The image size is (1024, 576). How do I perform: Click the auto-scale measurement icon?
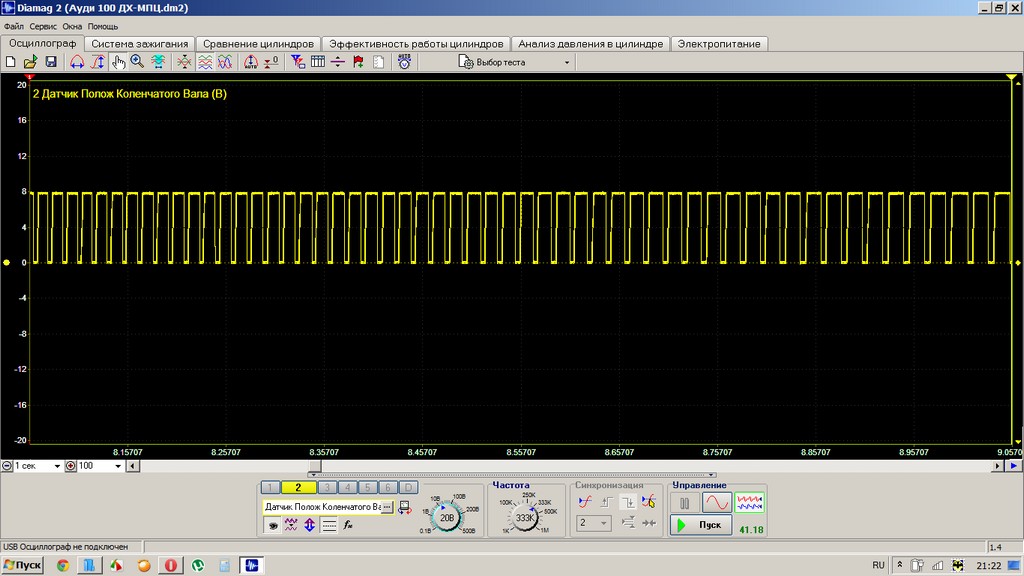251,62
